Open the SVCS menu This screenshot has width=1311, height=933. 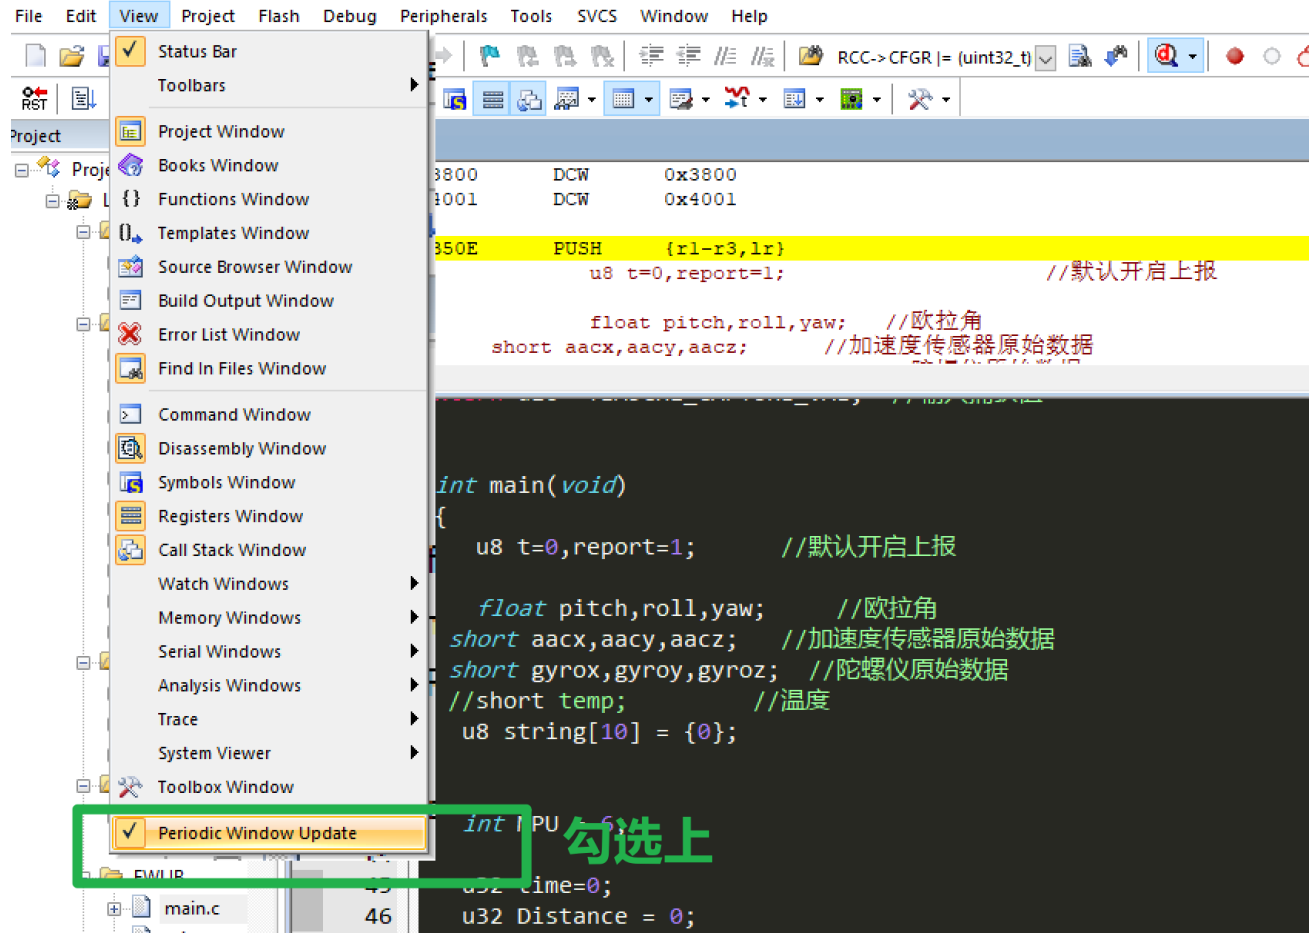[597, 16]
